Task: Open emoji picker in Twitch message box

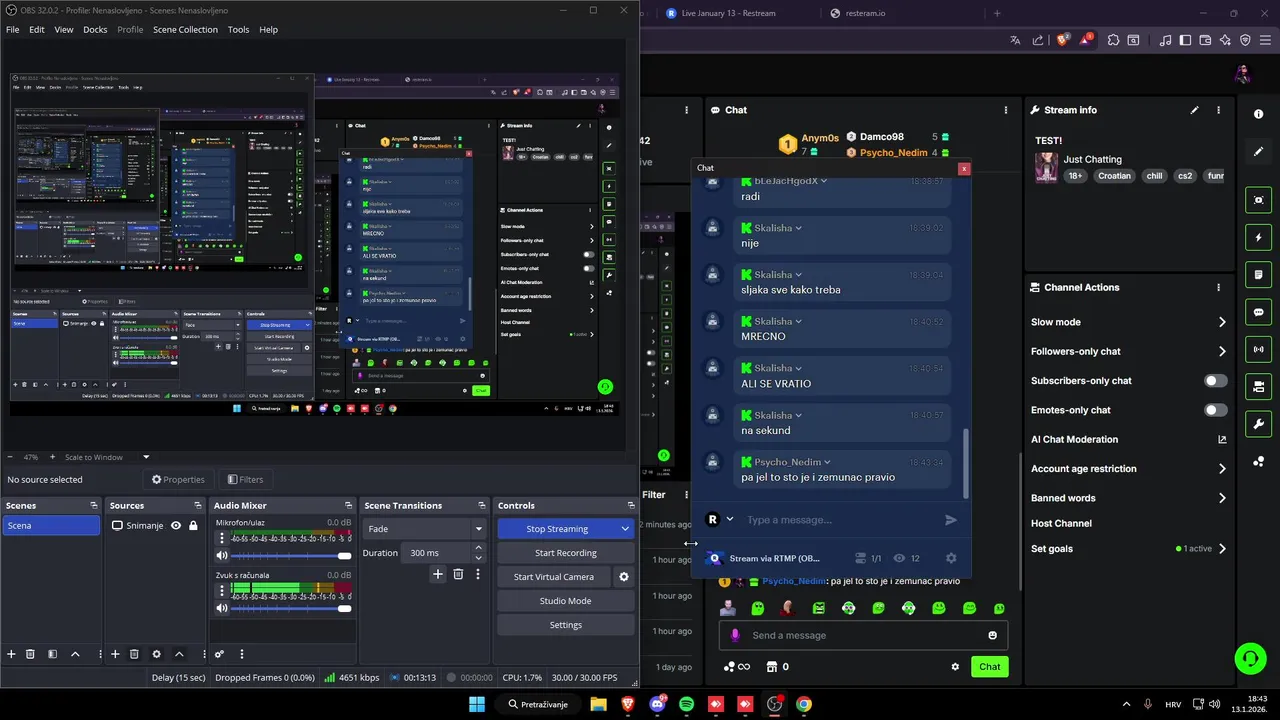Action: coord(992,635)
